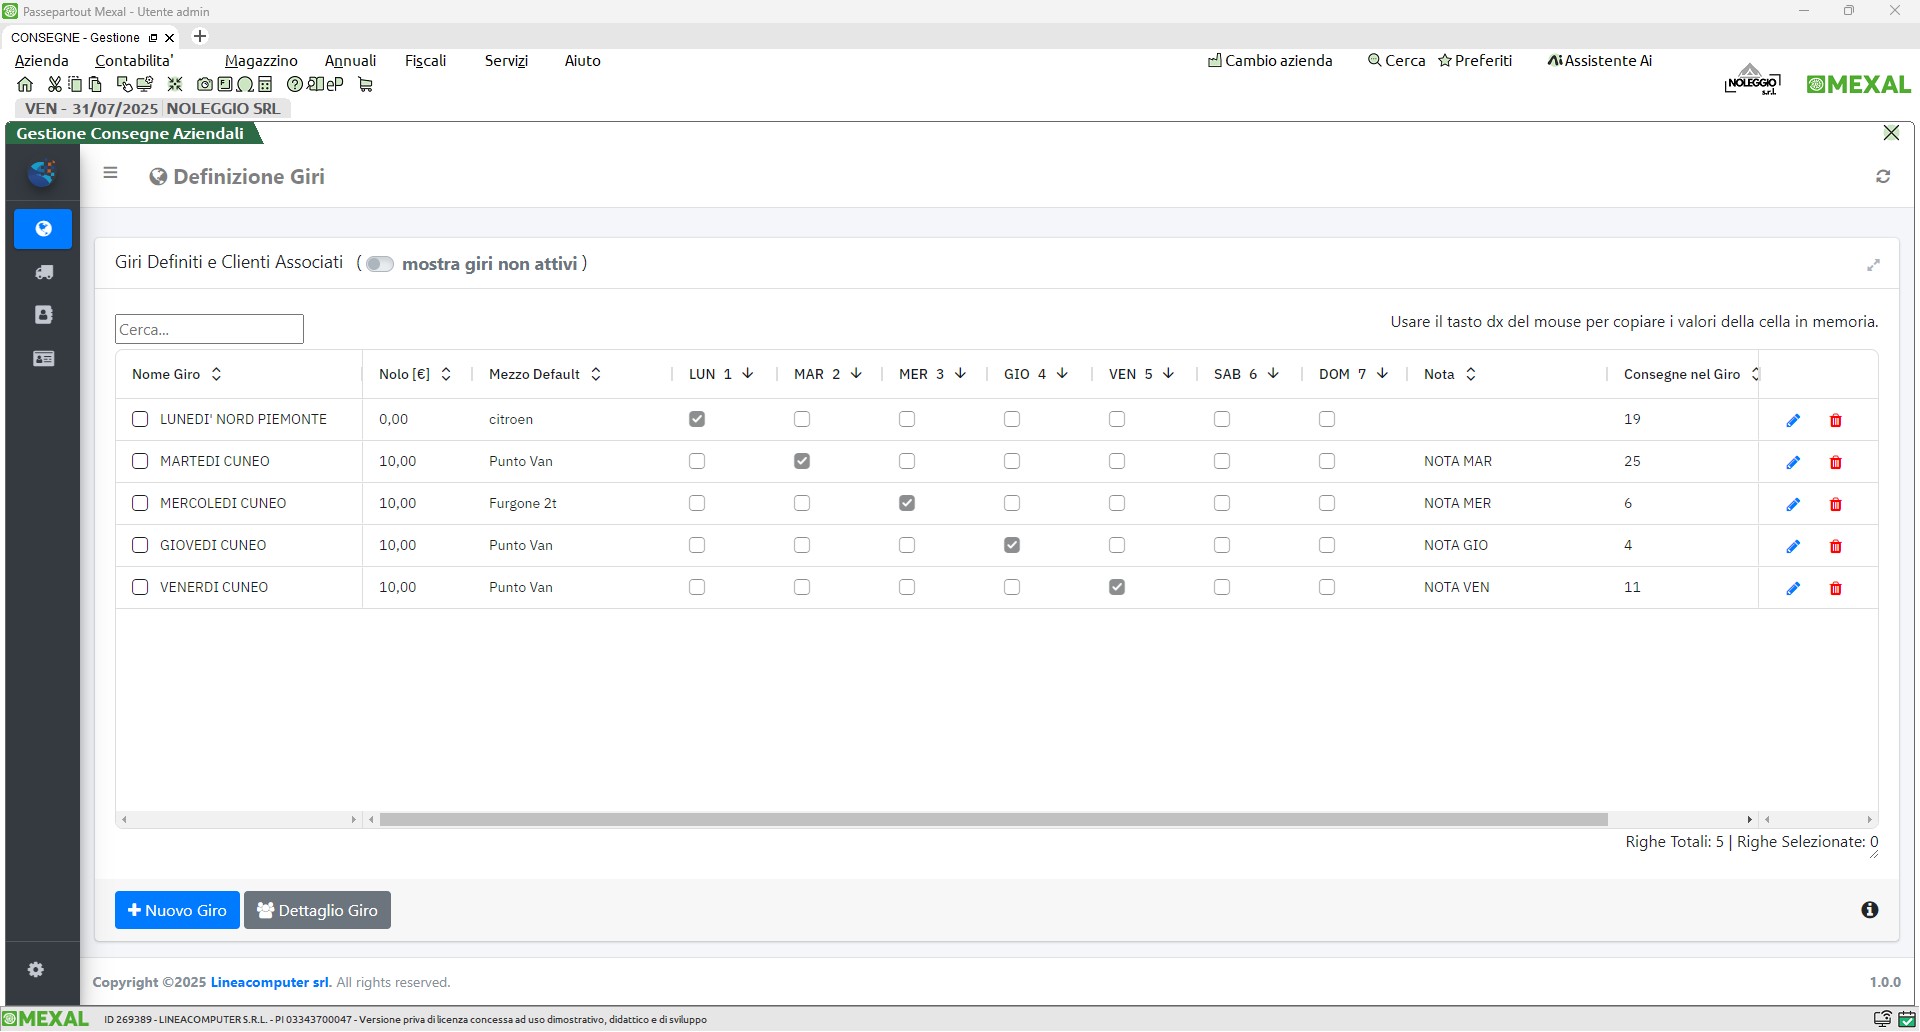Open the address book sidebar section

click(x=43, y=315)
